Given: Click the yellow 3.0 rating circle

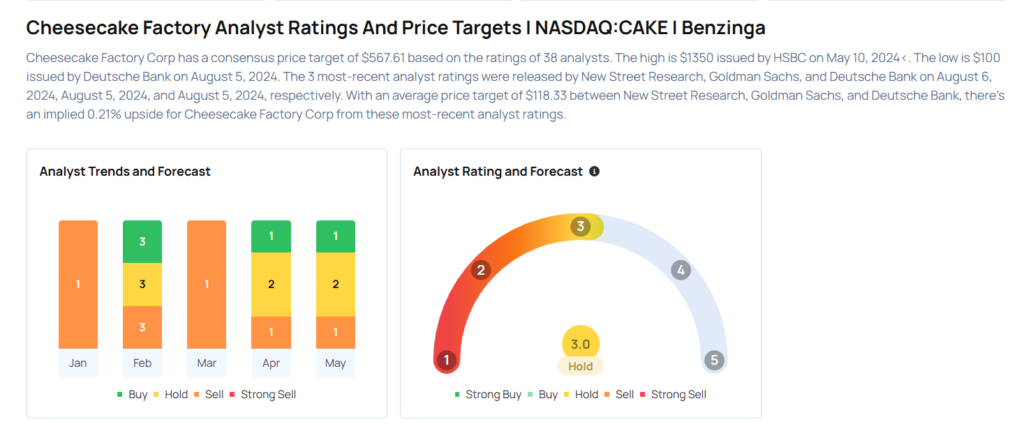Looking at the screenshot, I should pos(581,344).
